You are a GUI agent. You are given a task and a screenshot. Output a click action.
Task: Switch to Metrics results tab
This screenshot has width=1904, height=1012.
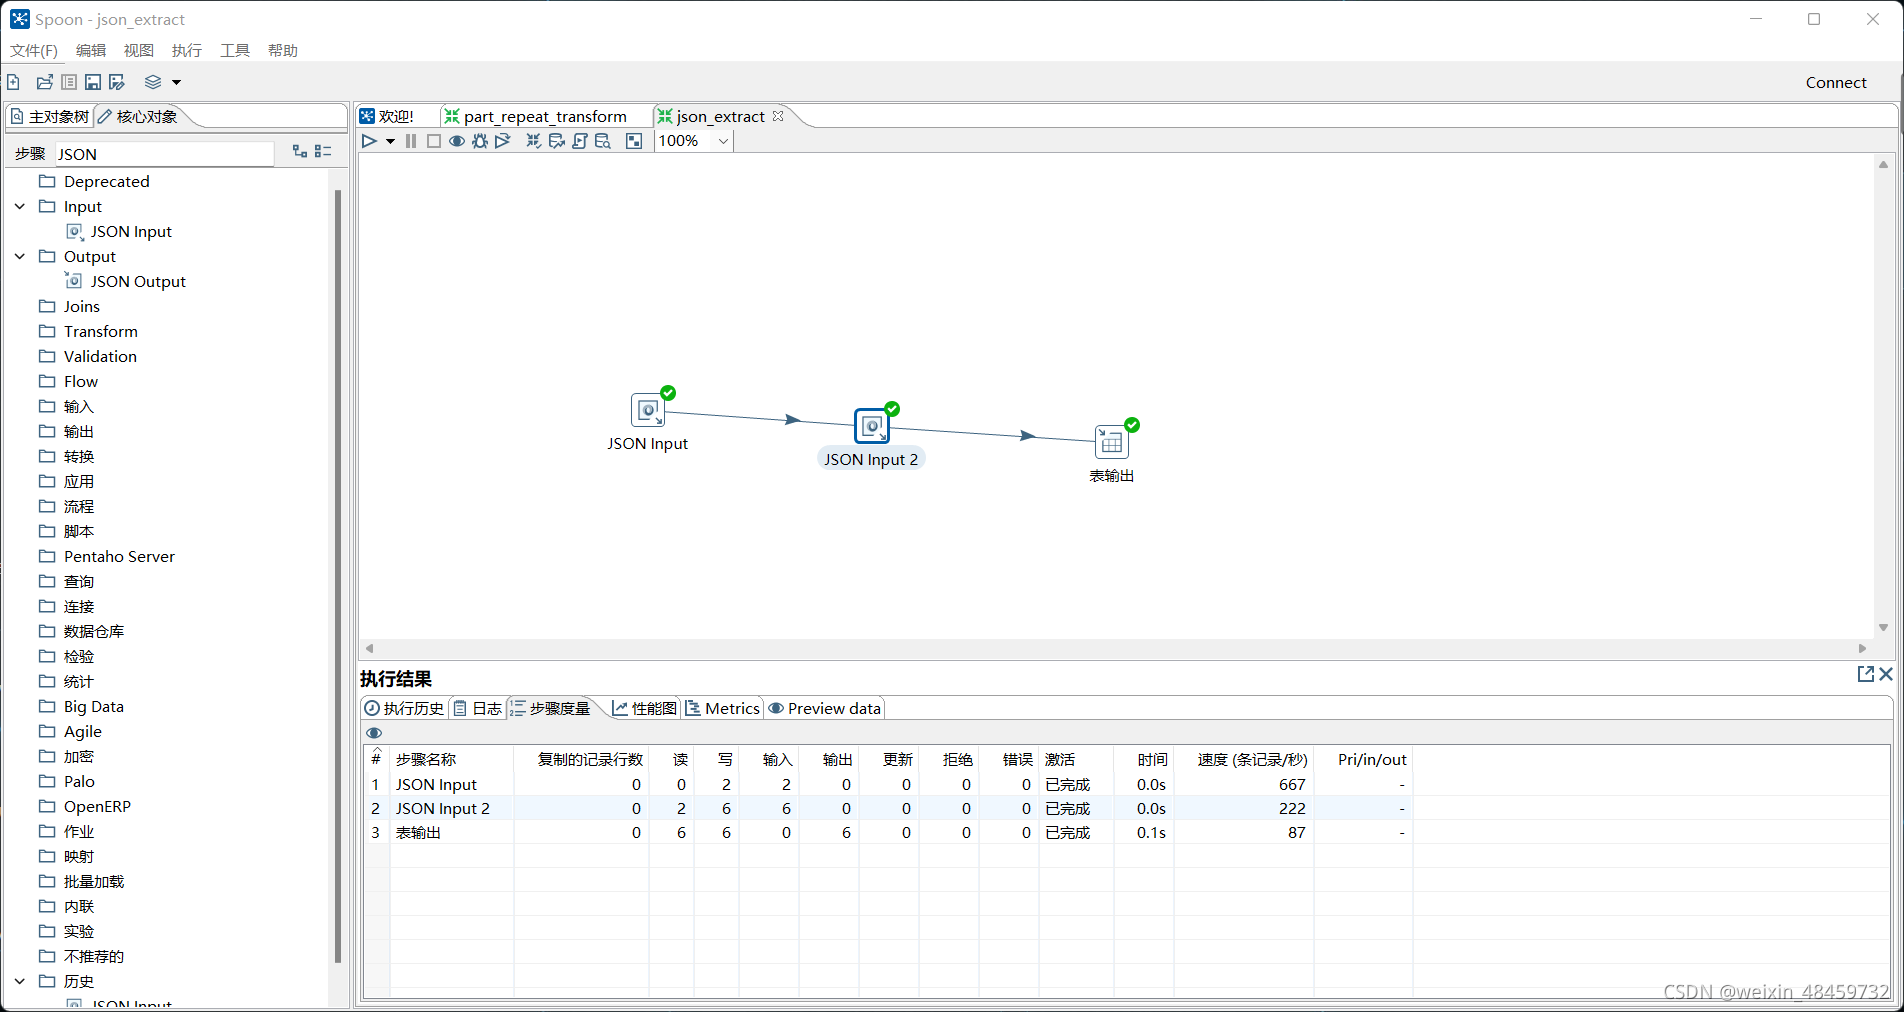click(723, 708)
